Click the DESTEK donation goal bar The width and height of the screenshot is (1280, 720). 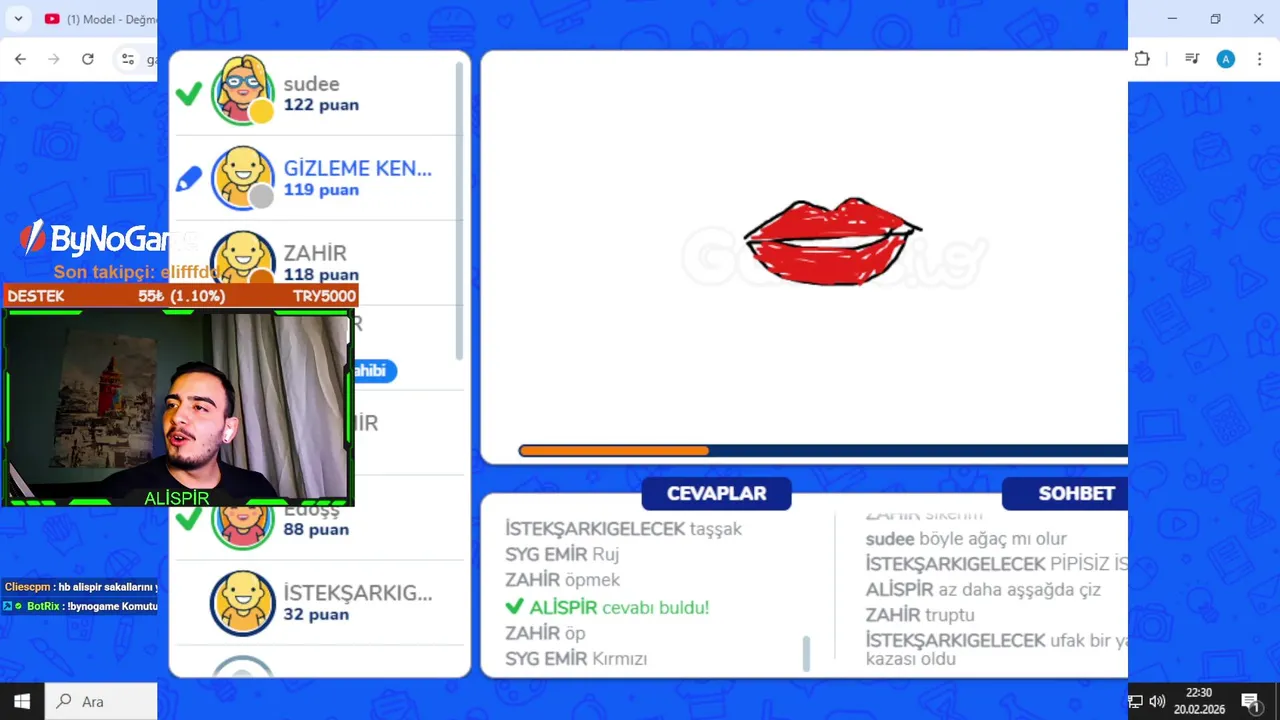tap(181, 296)
